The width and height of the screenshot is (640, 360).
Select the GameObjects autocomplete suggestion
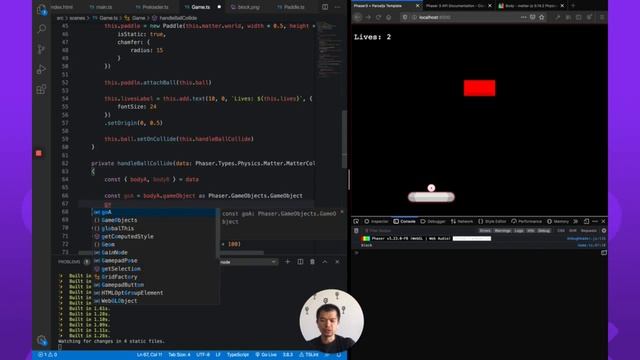click(155, 220)
